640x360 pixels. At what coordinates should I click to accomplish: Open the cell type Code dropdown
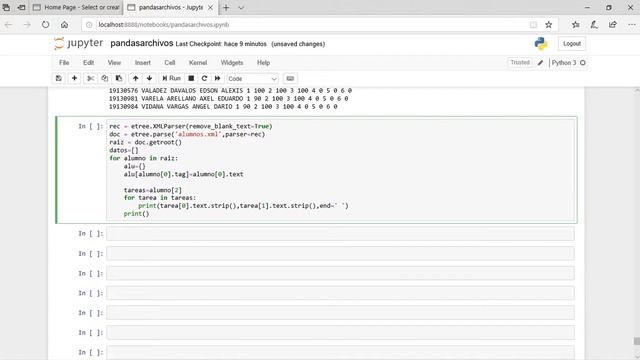coord(252,79)
